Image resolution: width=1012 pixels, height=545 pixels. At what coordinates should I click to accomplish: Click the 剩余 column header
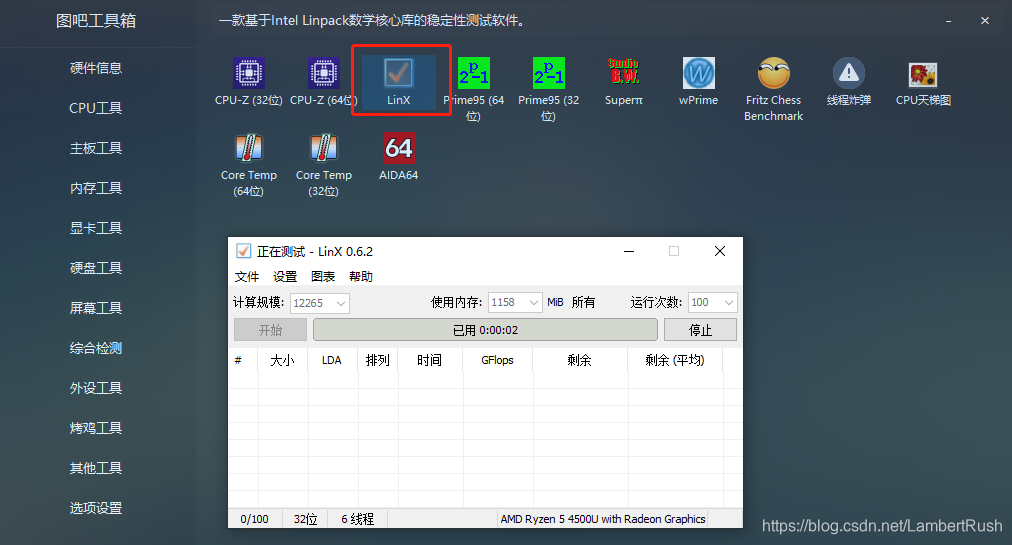(x=580, y=360)
